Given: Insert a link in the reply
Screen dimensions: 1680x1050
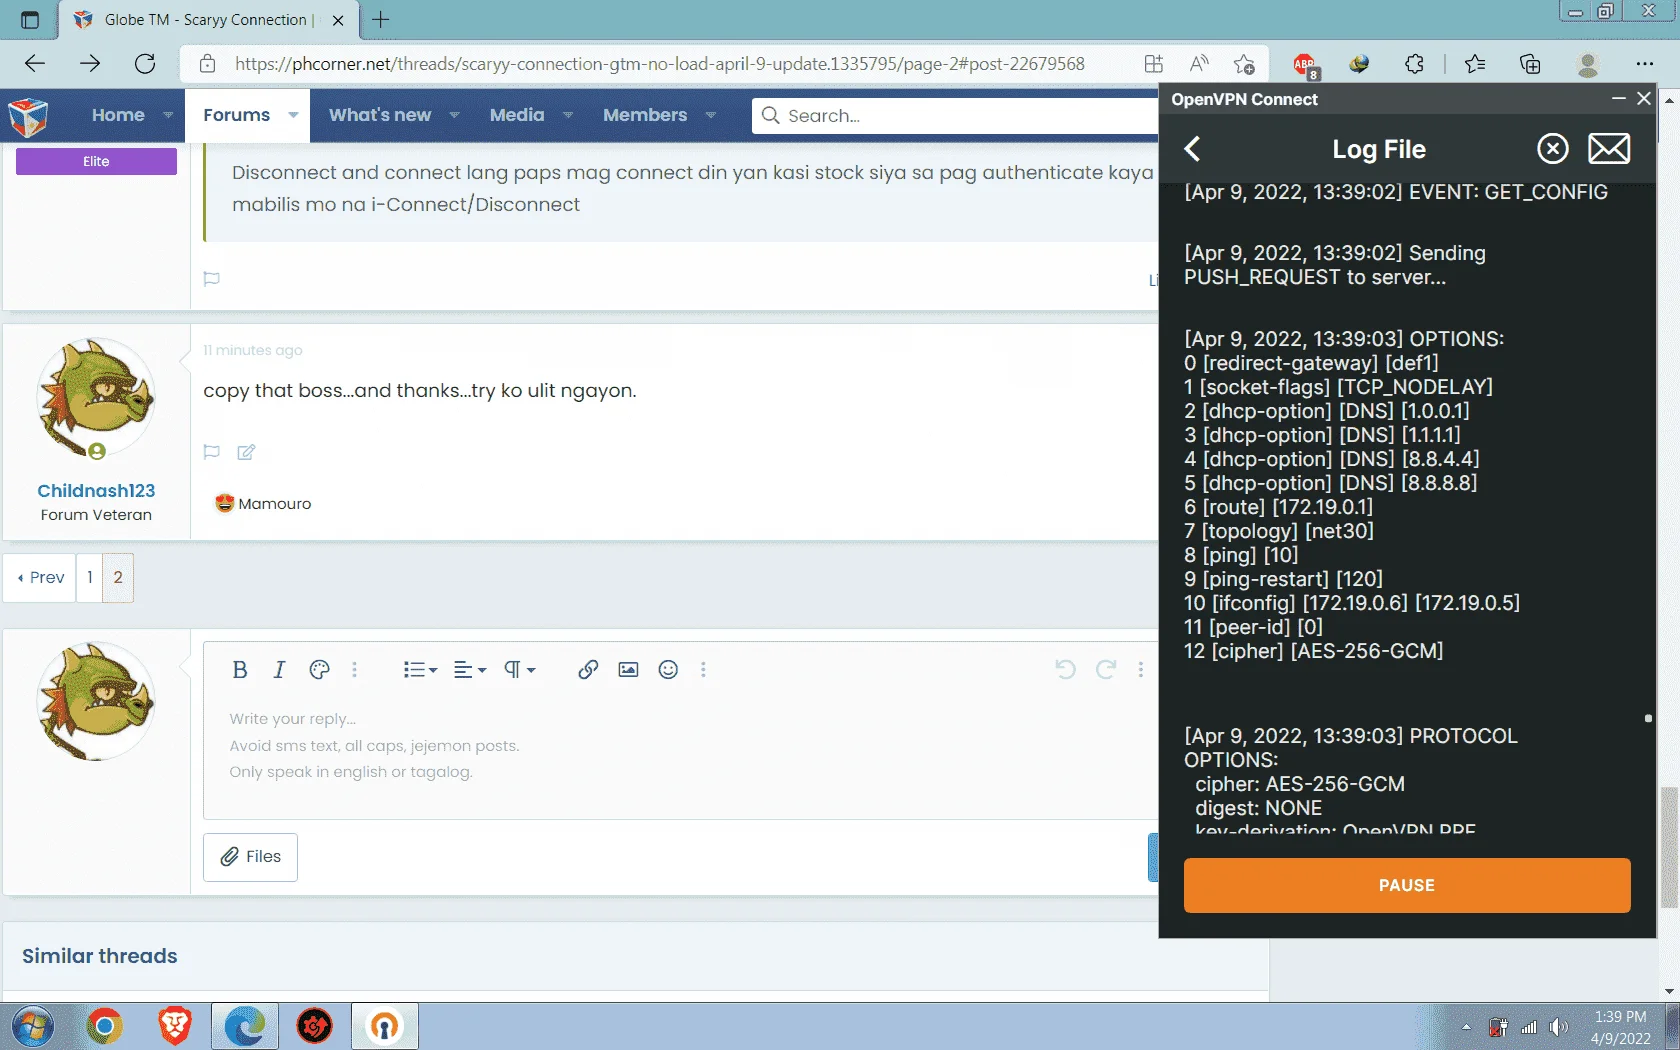Looking at the screenshot, I should (588, 669).
